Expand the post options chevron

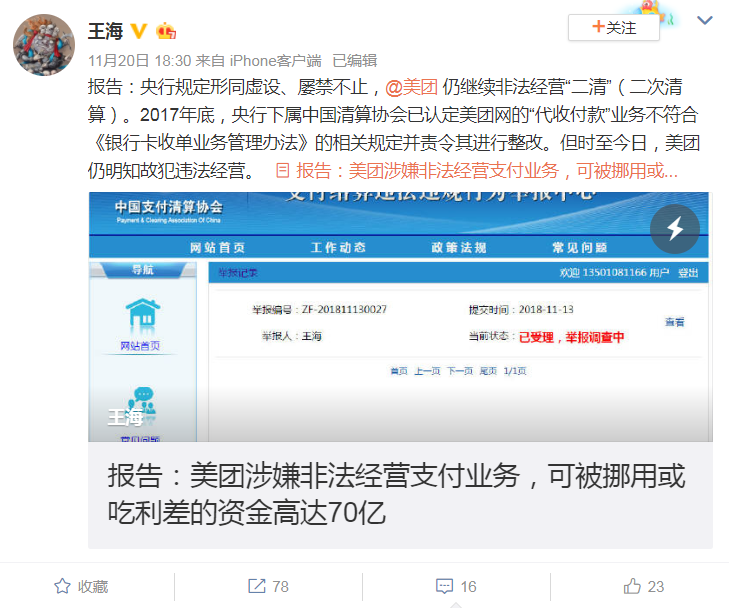705,20
